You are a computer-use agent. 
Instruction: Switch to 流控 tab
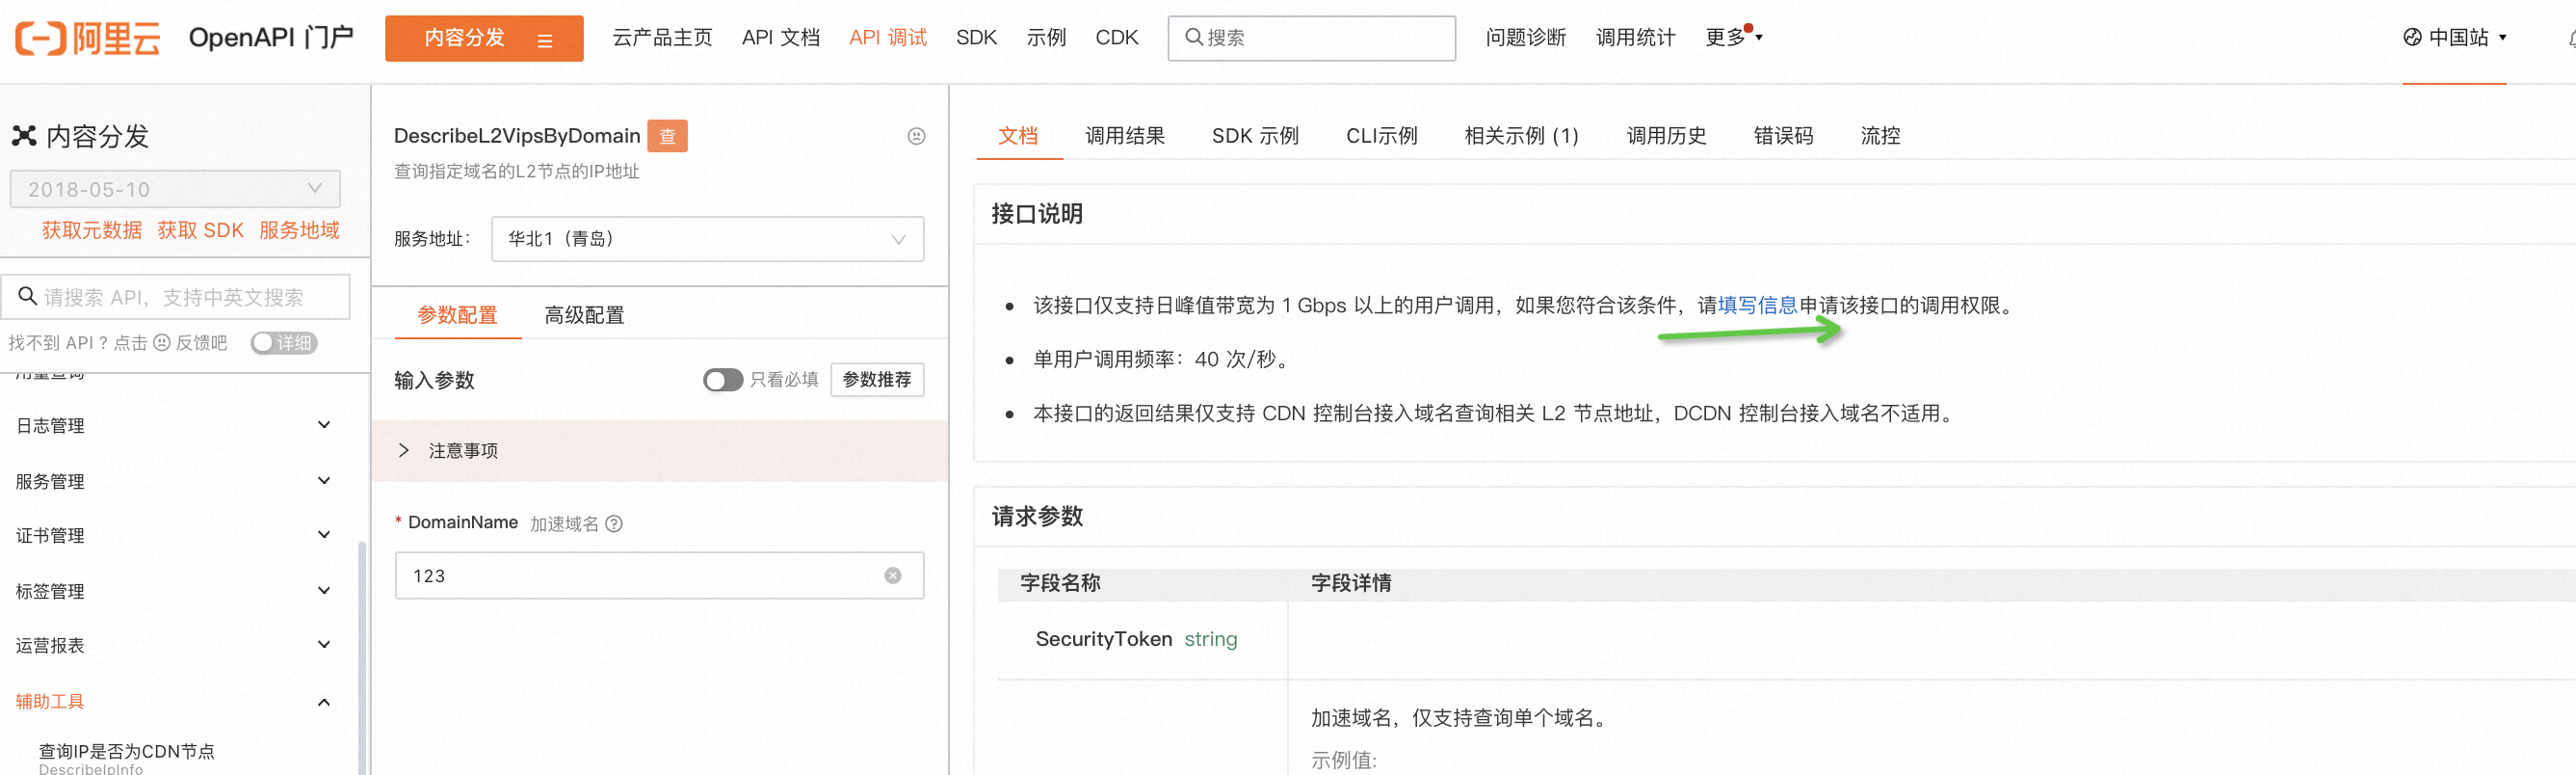point(1880,136)
